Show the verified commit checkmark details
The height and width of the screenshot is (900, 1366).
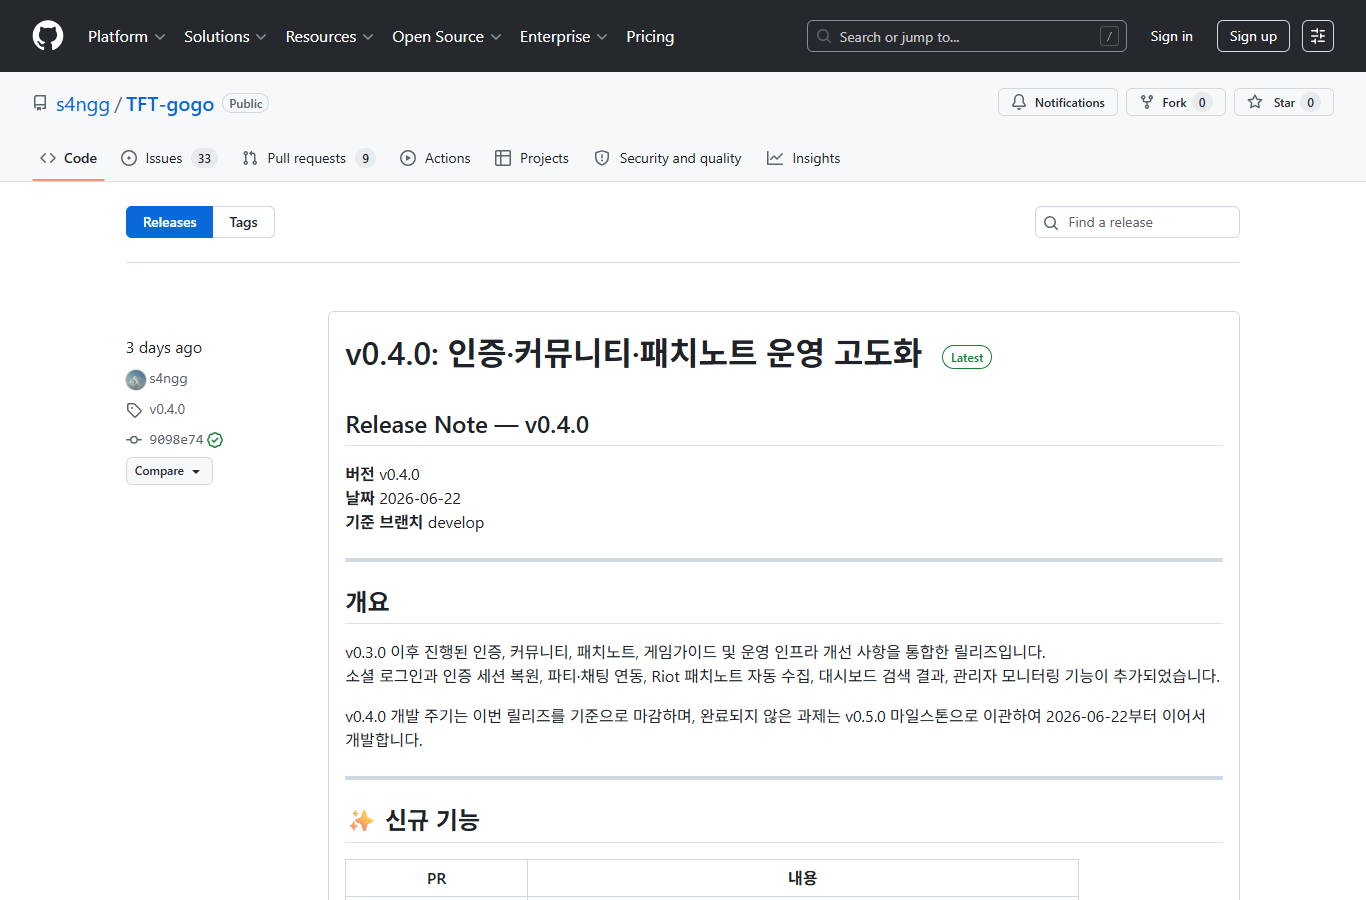coord(215,440)
